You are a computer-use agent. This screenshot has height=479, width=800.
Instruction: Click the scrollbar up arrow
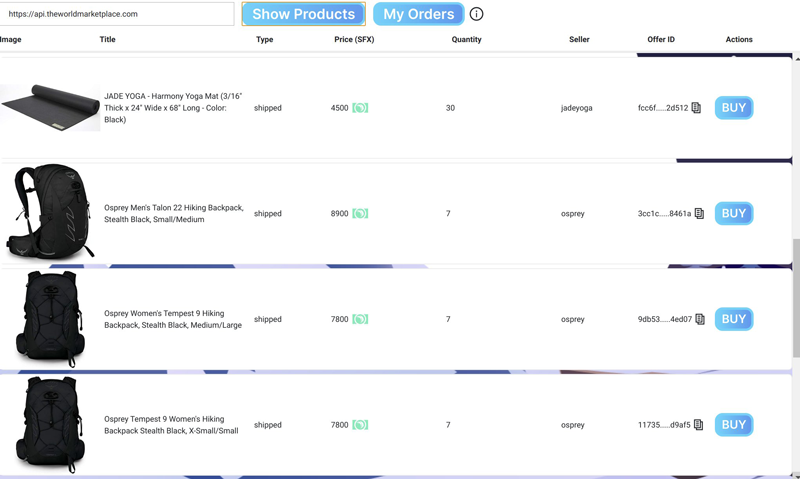pyautogui.click(x=796, y=57)
